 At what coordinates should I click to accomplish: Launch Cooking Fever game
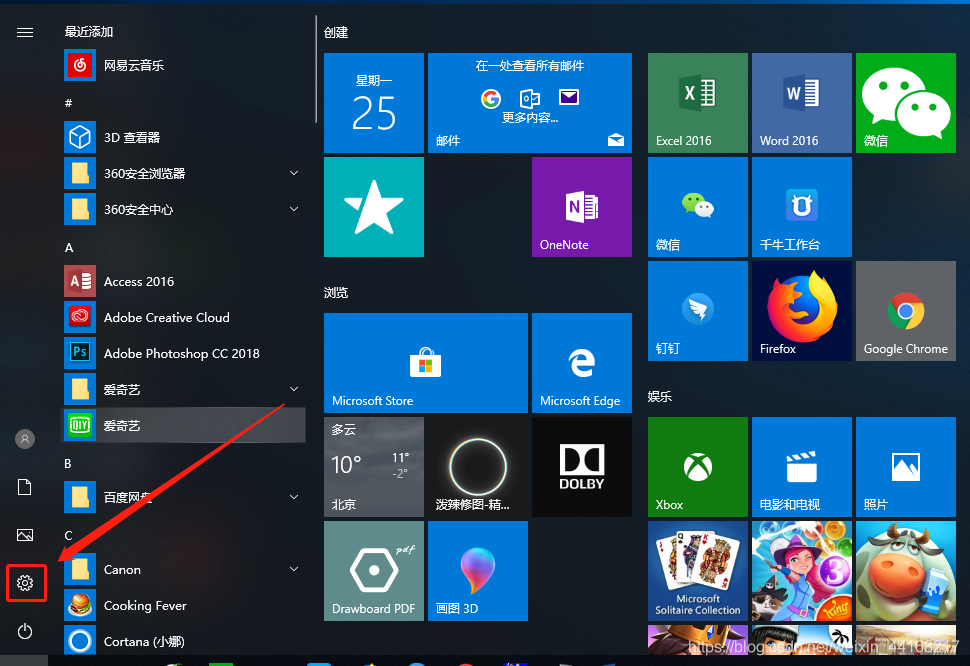(185, 605)
